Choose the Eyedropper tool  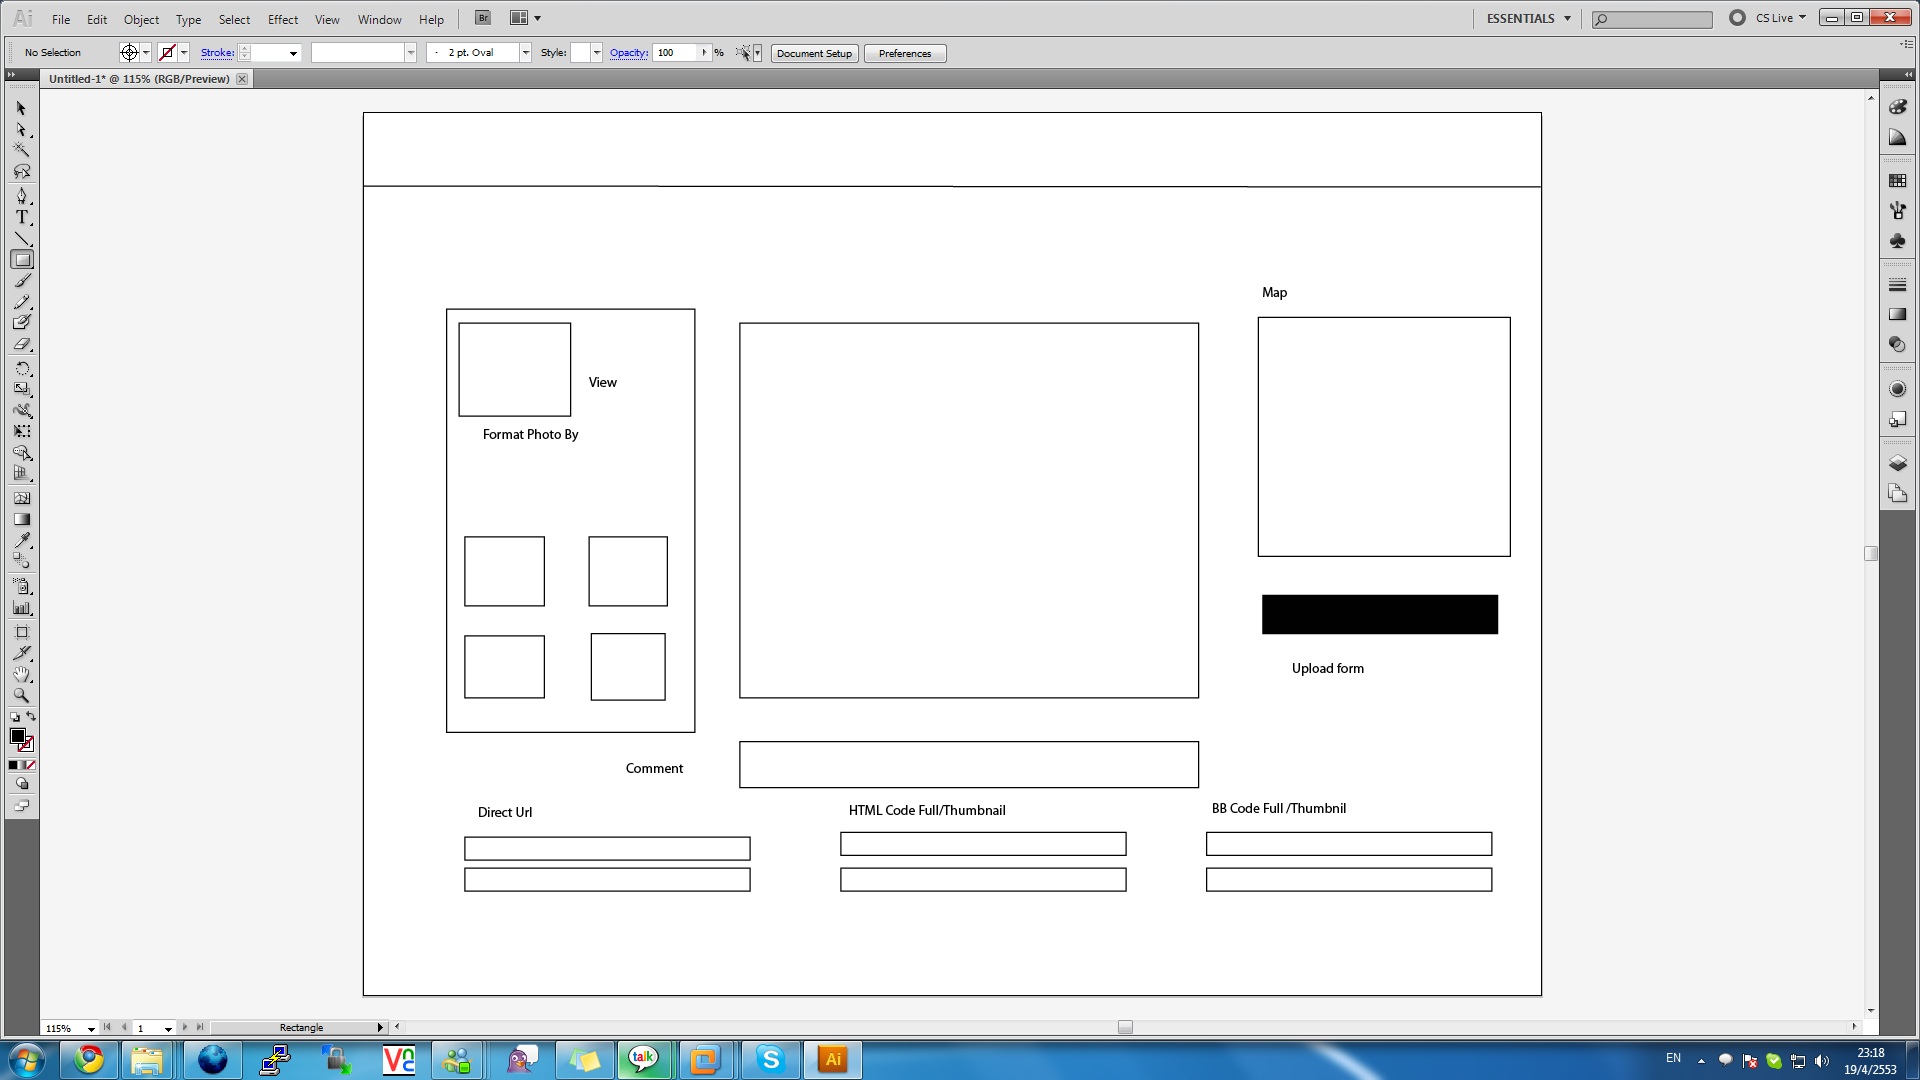22,540
